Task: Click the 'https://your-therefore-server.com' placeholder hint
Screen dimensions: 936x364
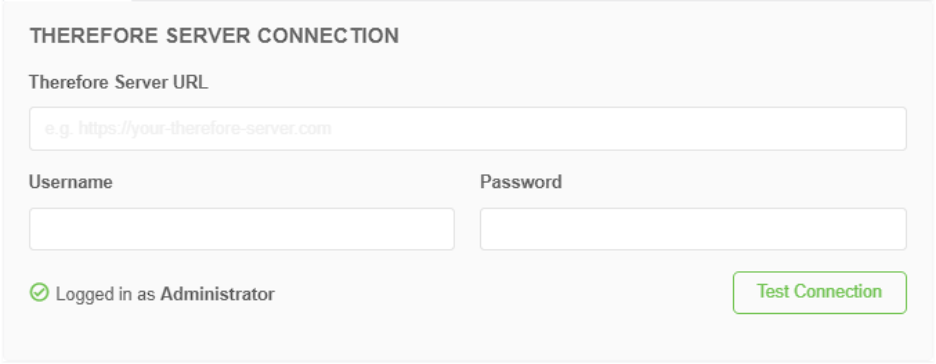Action: click(205, 129)
